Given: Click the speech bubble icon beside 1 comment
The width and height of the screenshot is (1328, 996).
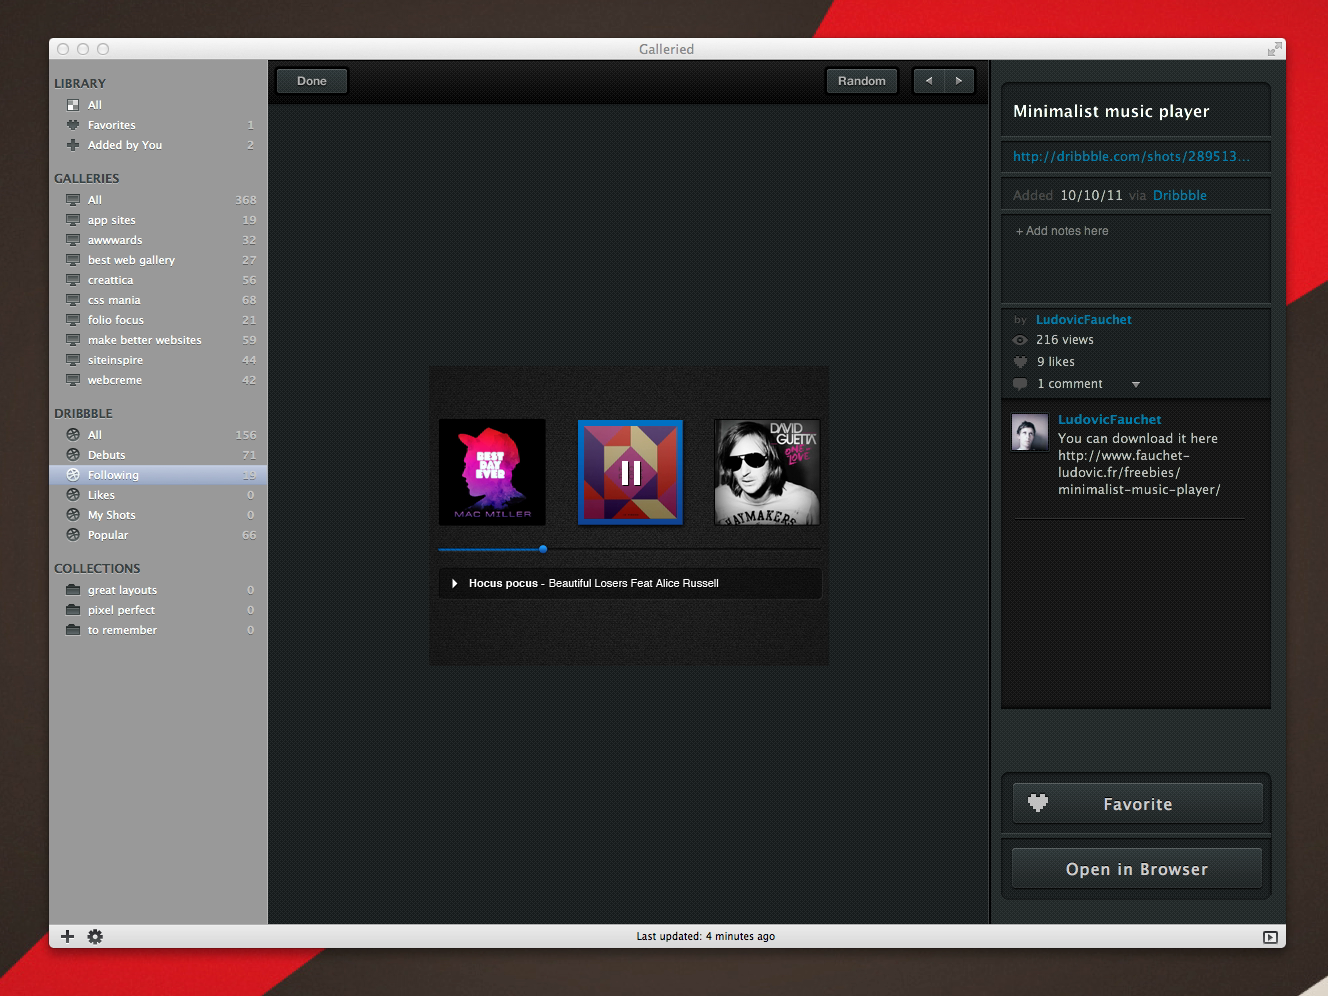Looking at the screenshot, I should pos(1020,384).
